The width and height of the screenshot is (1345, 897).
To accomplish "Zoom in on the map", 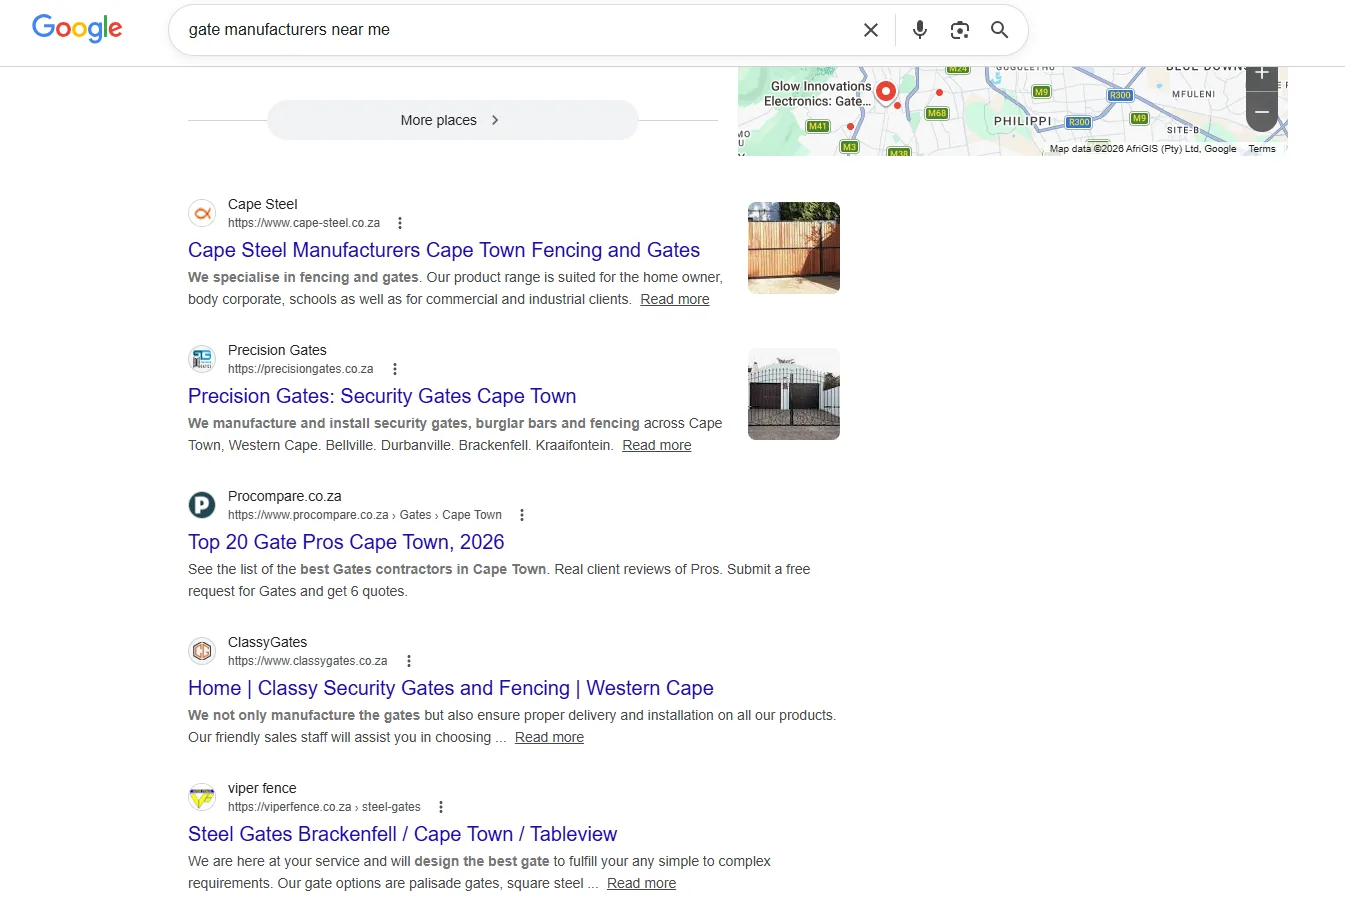I will tap(1262, 76).
